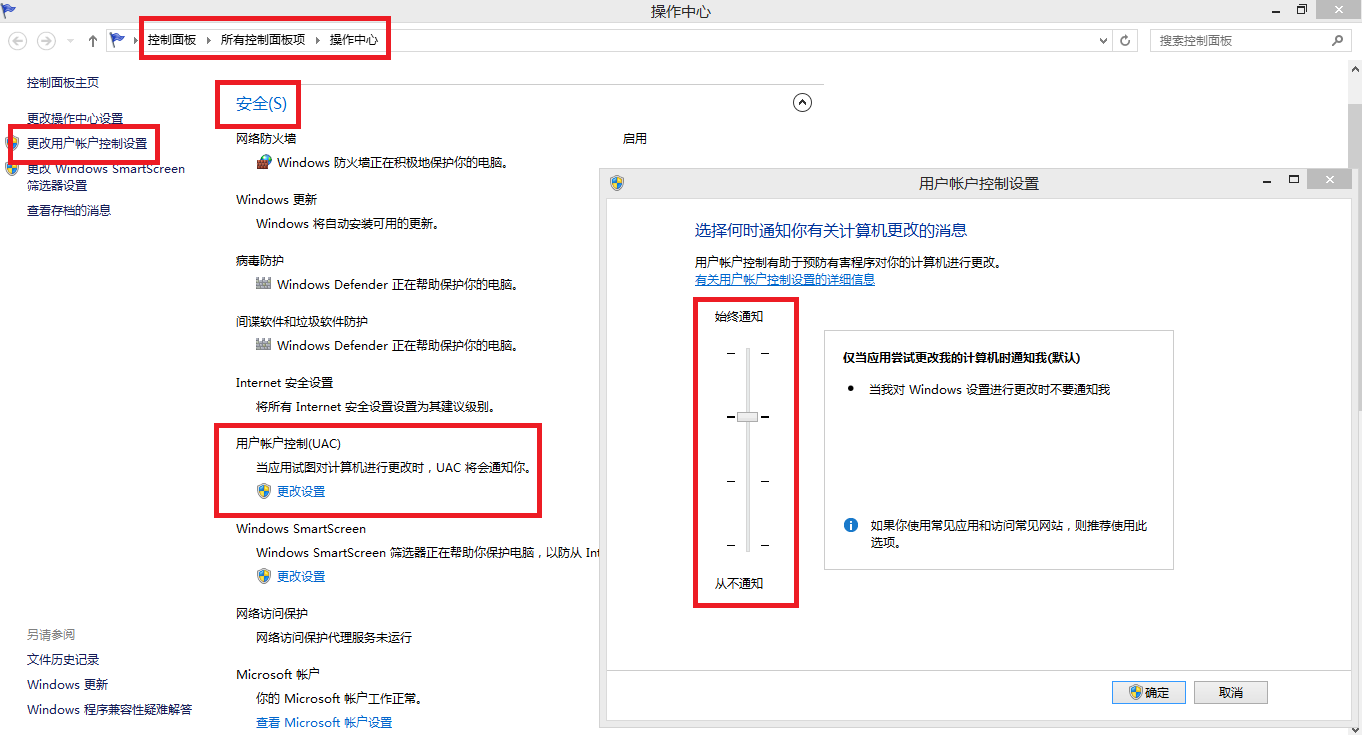
Task: Click the 病毒防护 heading text
Action: coord(260,260)
